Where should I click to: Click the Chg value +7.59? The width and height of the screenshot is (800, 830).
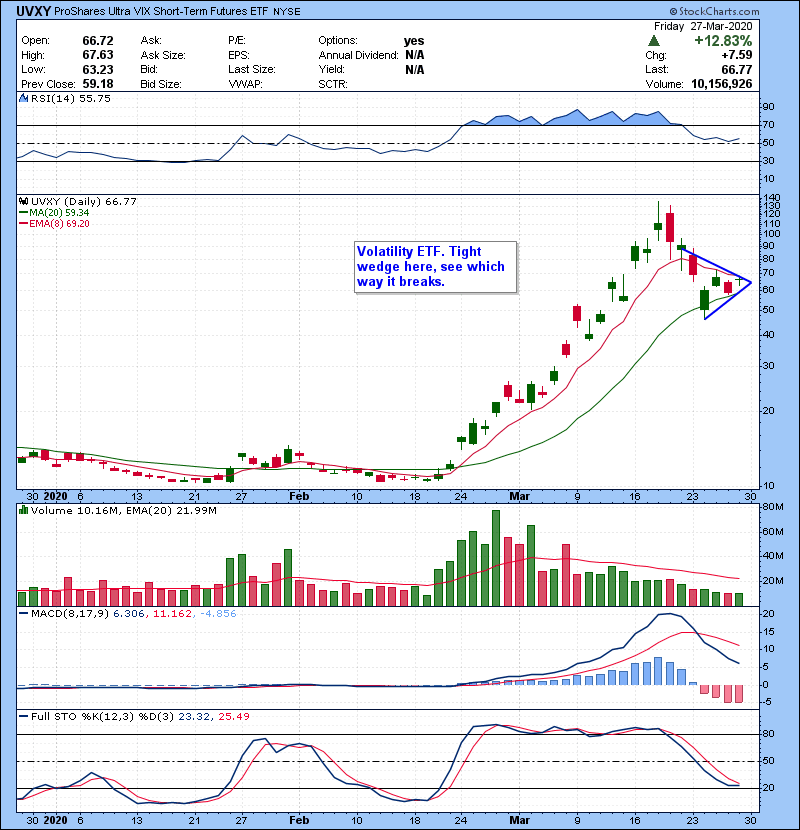tap(736, 55)
